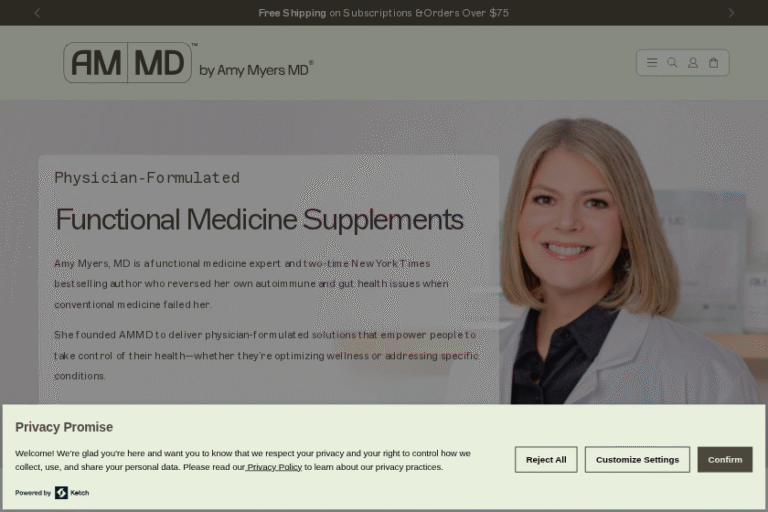Image resolution: width=768 pixels, height=512 pixels.
Task: Open the account profile icon
Action: pyautogui.click(x=693, y=63)
